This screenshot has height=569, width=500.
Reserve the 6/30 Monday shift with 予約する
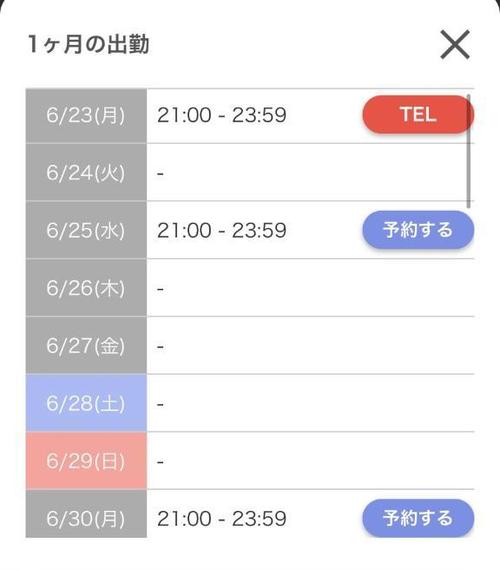pyautogui.click(x=418, y=518)
